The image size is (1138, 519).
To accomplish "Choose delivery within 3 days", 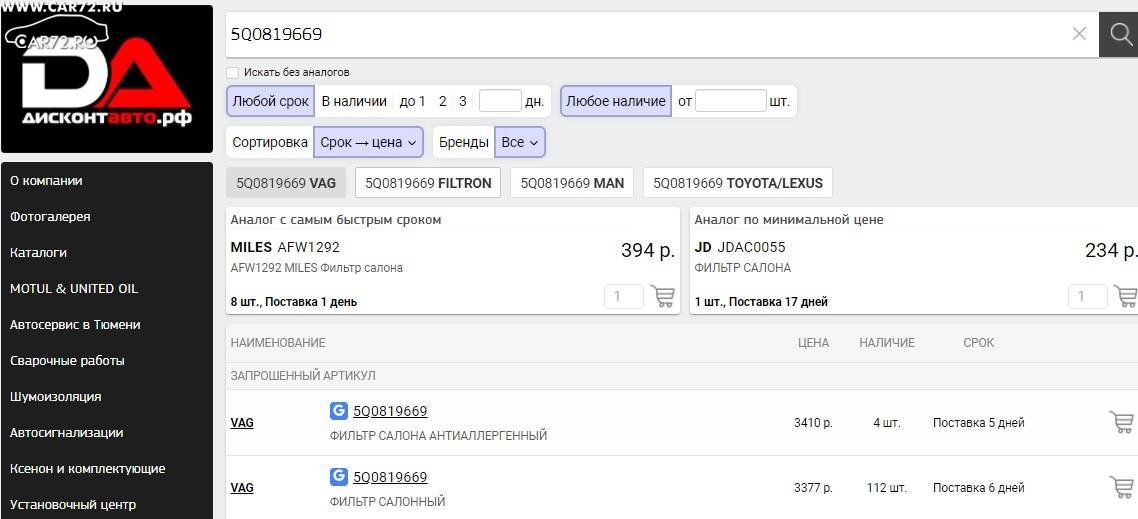I will tap(462, 101).
